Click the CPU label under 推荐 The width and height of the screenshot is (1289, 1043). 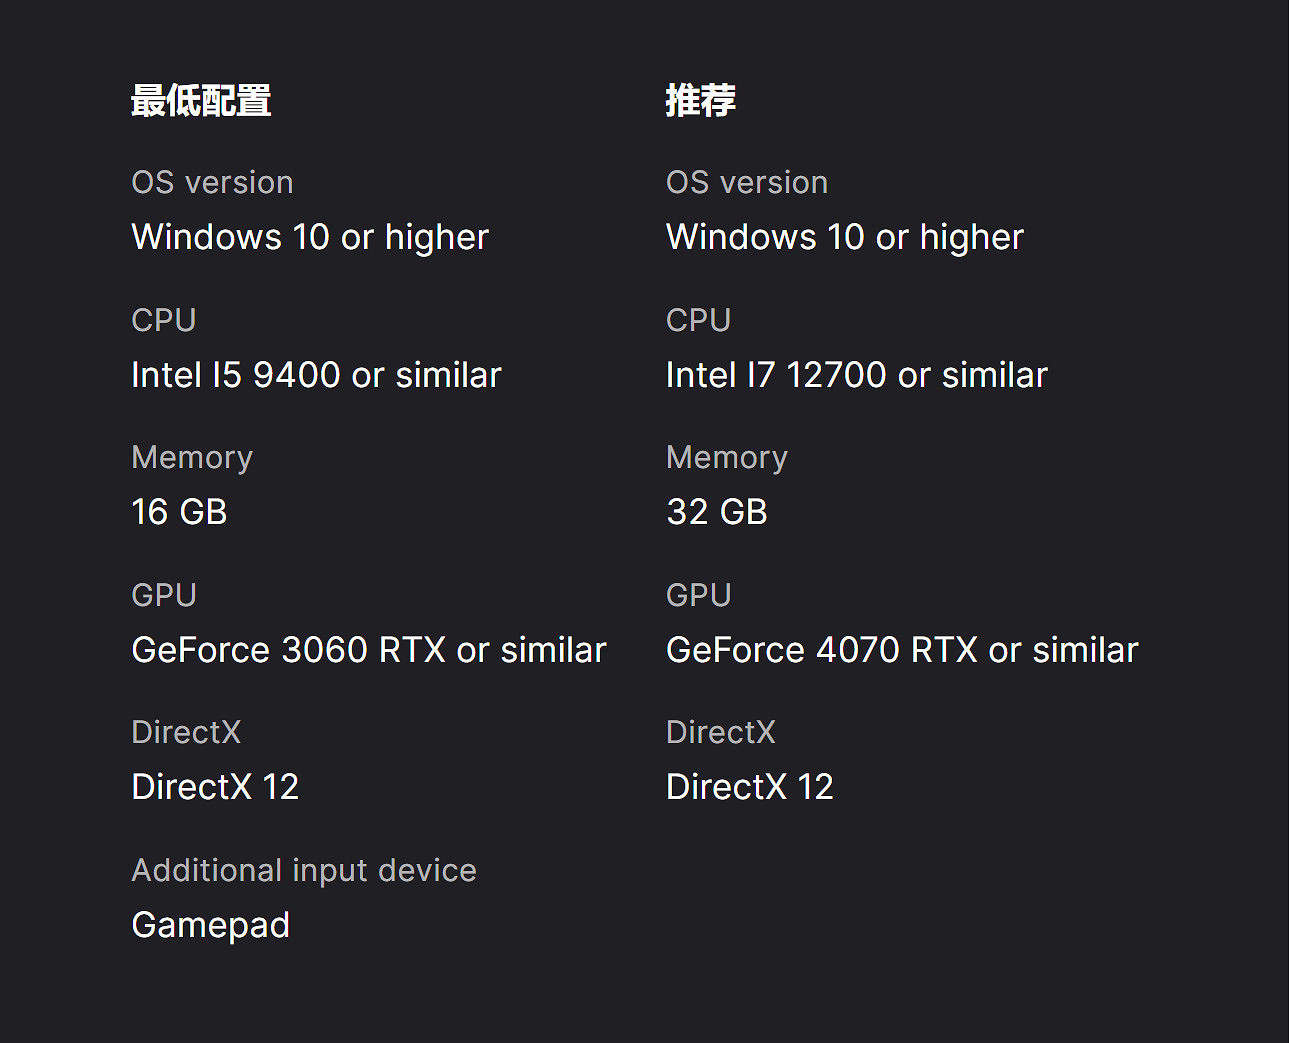point(699,320)
